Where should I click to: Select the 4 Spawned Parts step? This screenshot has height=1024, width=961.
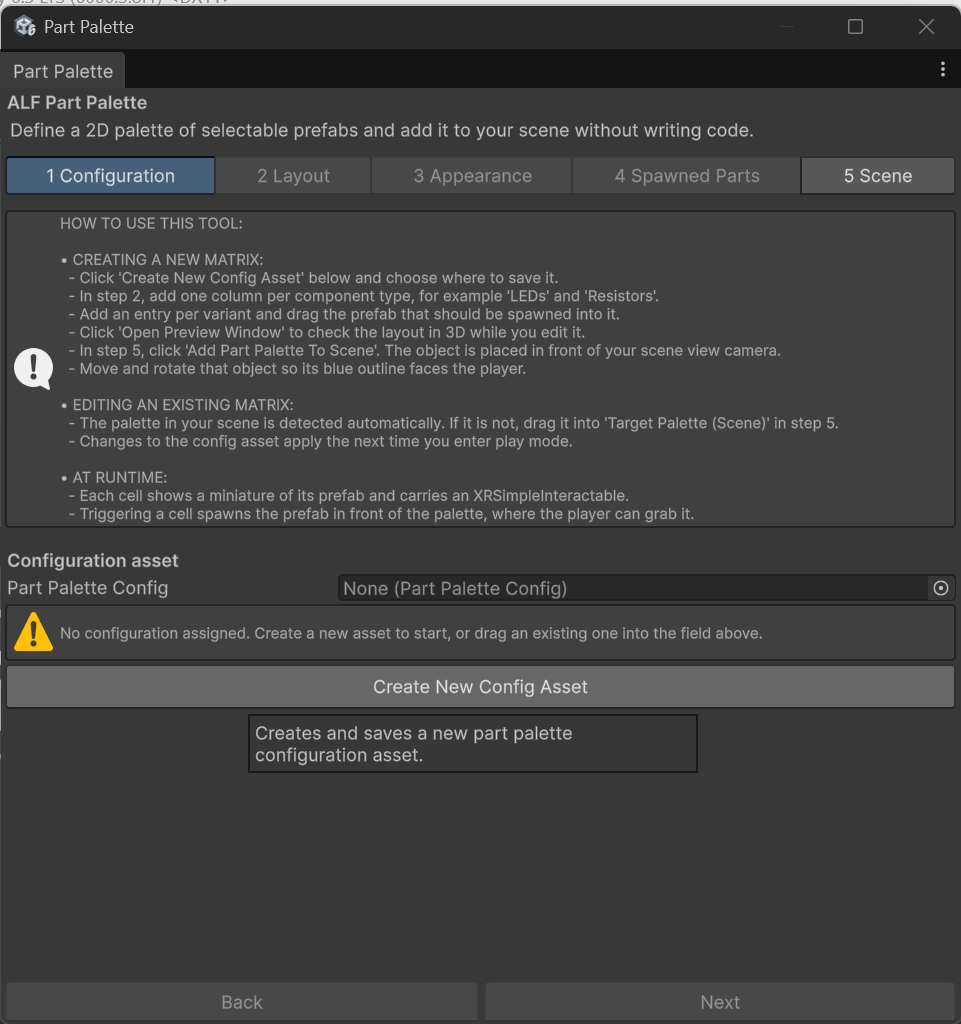pos(687,176)
